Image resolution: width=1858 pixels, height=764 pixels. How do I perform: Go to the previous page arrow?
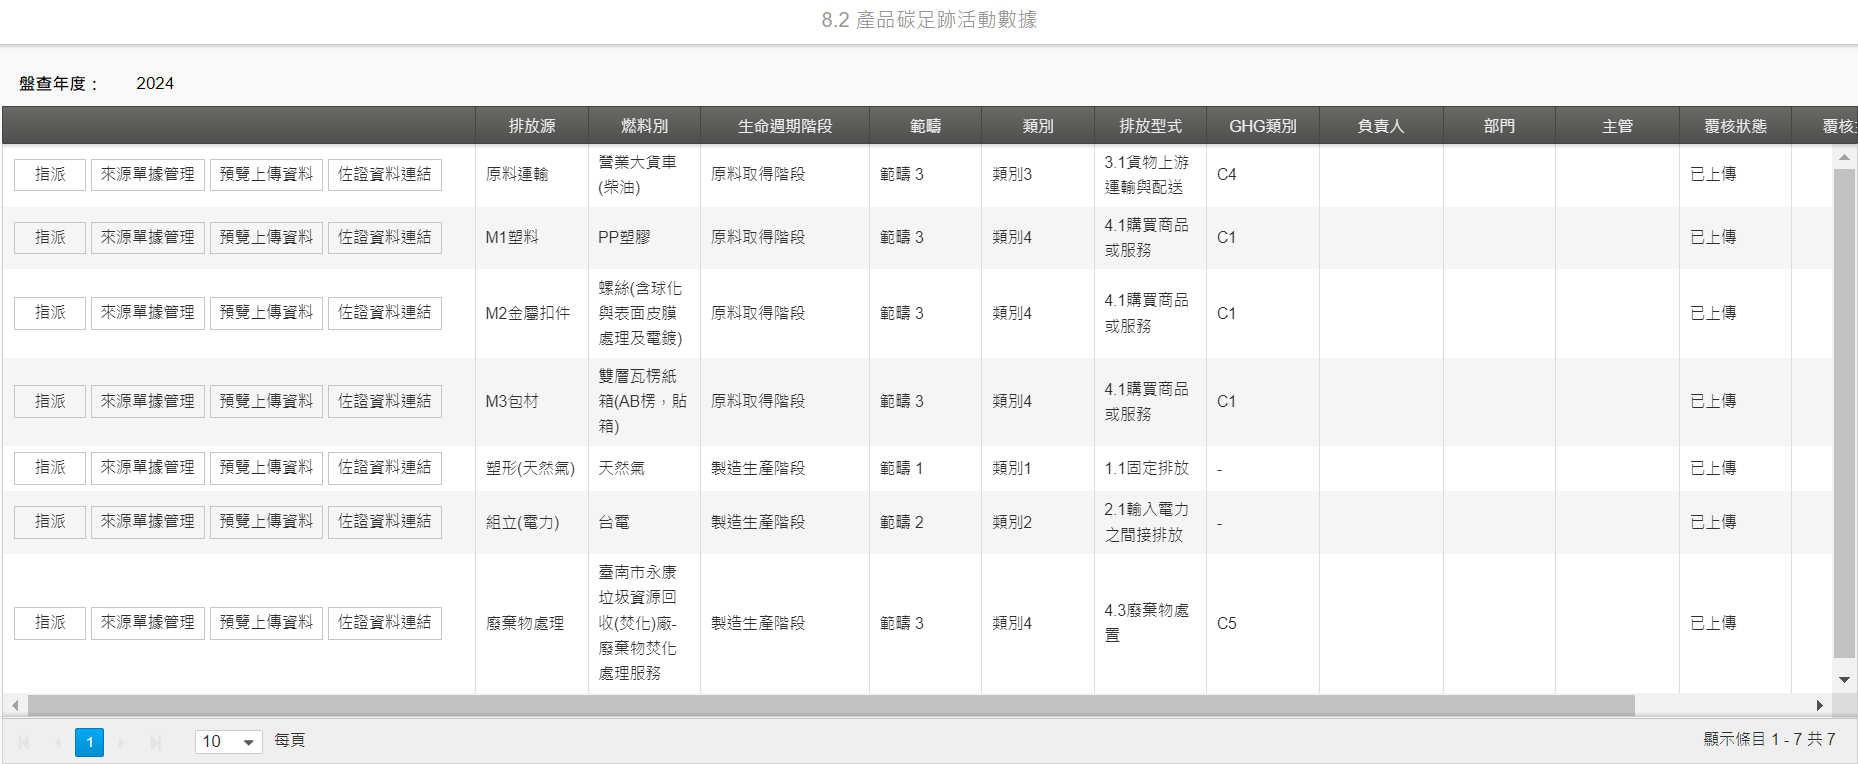(57, 742)
